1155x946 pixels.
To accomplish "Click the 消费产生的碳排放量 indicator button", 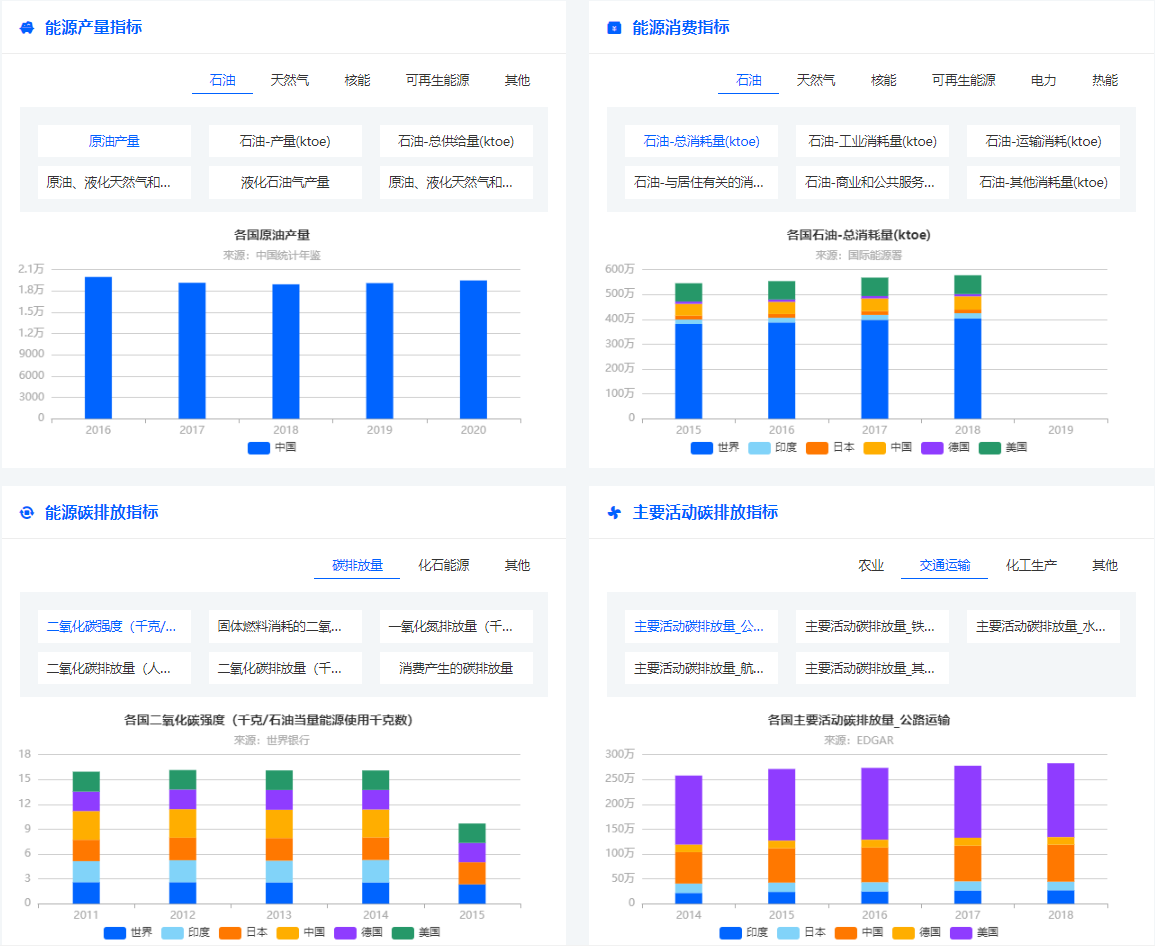I will [455, 667].
